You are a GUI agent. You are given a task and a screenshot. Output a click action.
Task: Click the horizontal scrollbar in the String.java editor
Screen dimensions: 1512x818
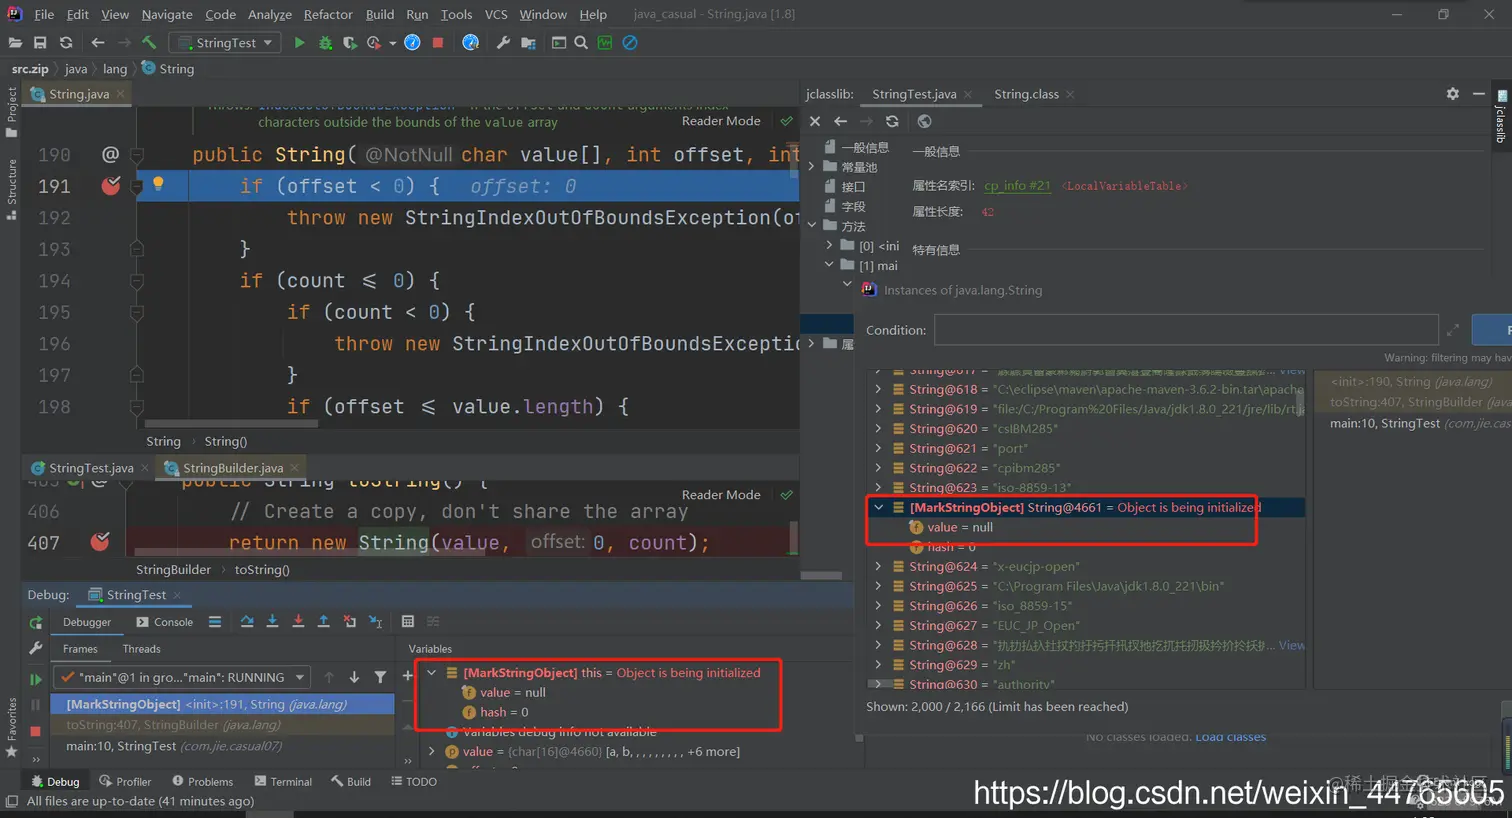click(231, 424)
